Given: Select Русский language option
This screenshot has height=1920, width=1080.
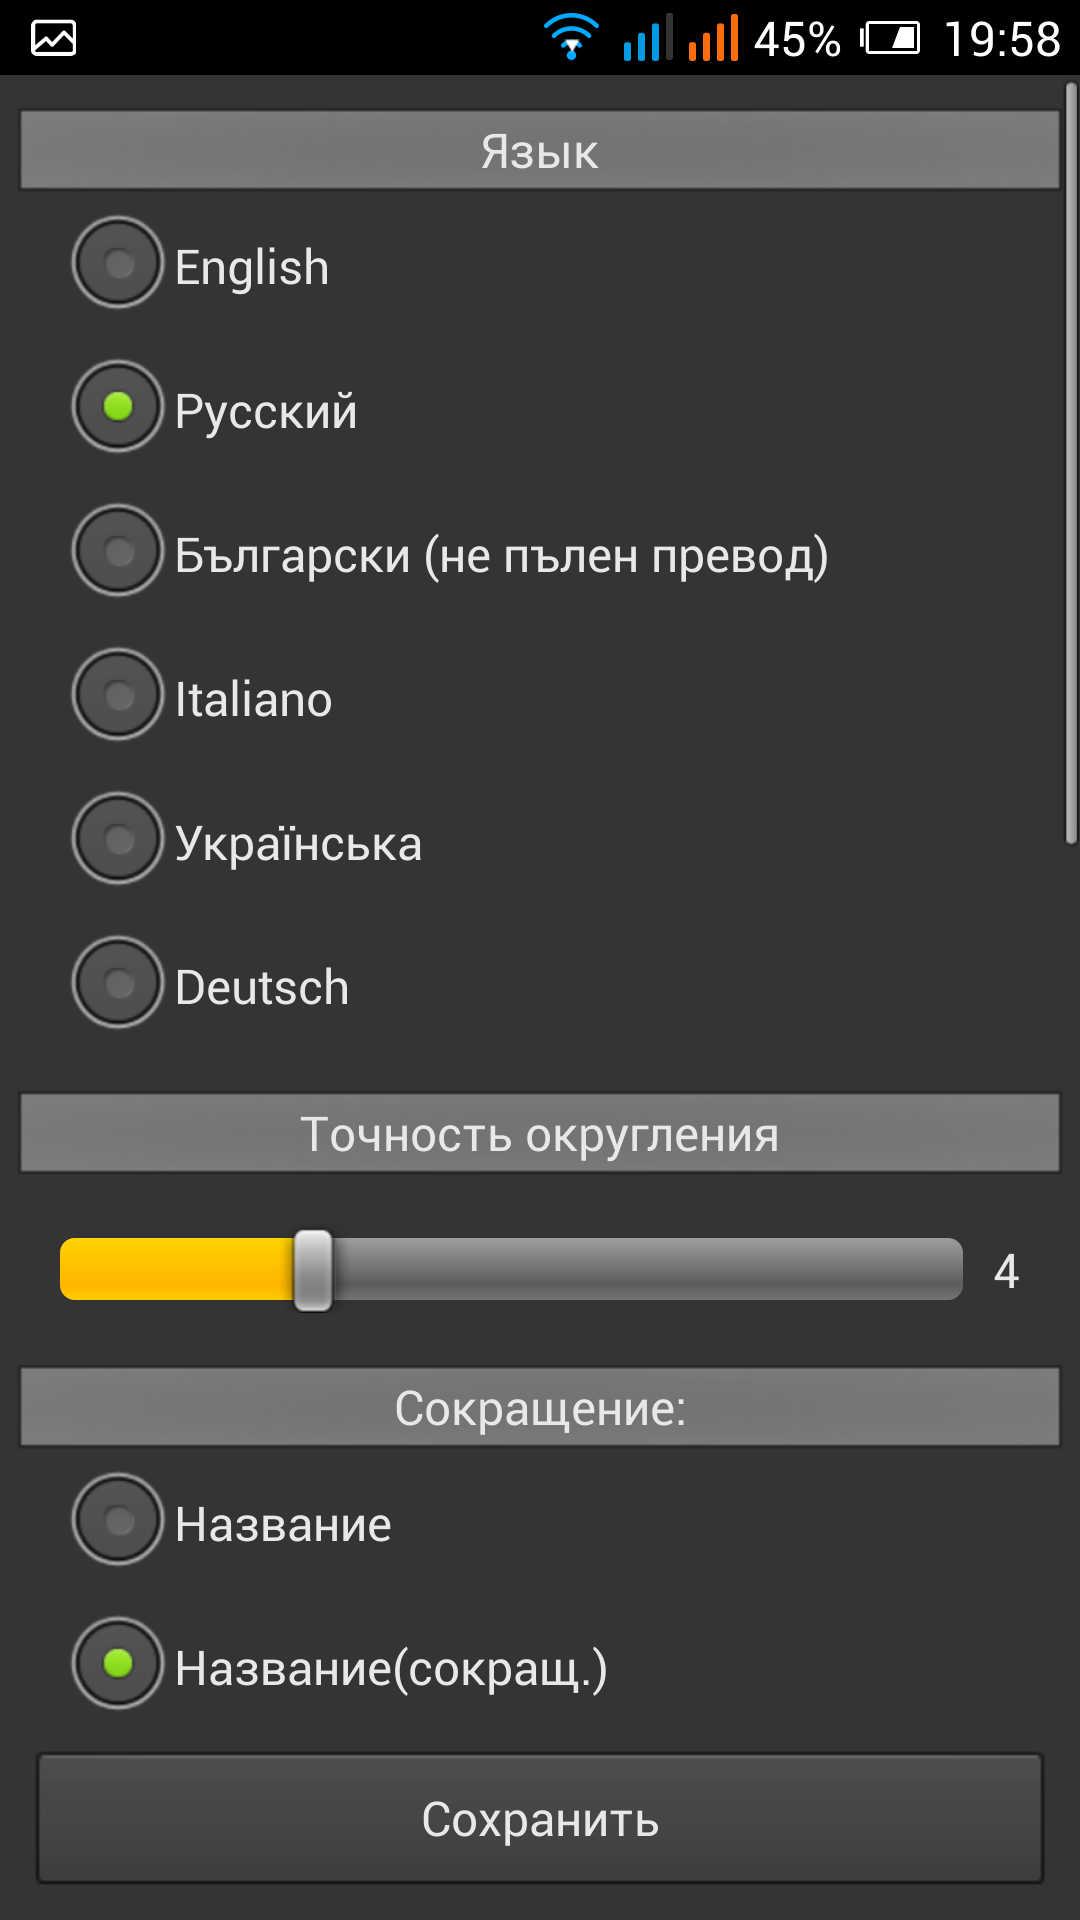Looking at the screenshot, I should (x=118, y=407).
